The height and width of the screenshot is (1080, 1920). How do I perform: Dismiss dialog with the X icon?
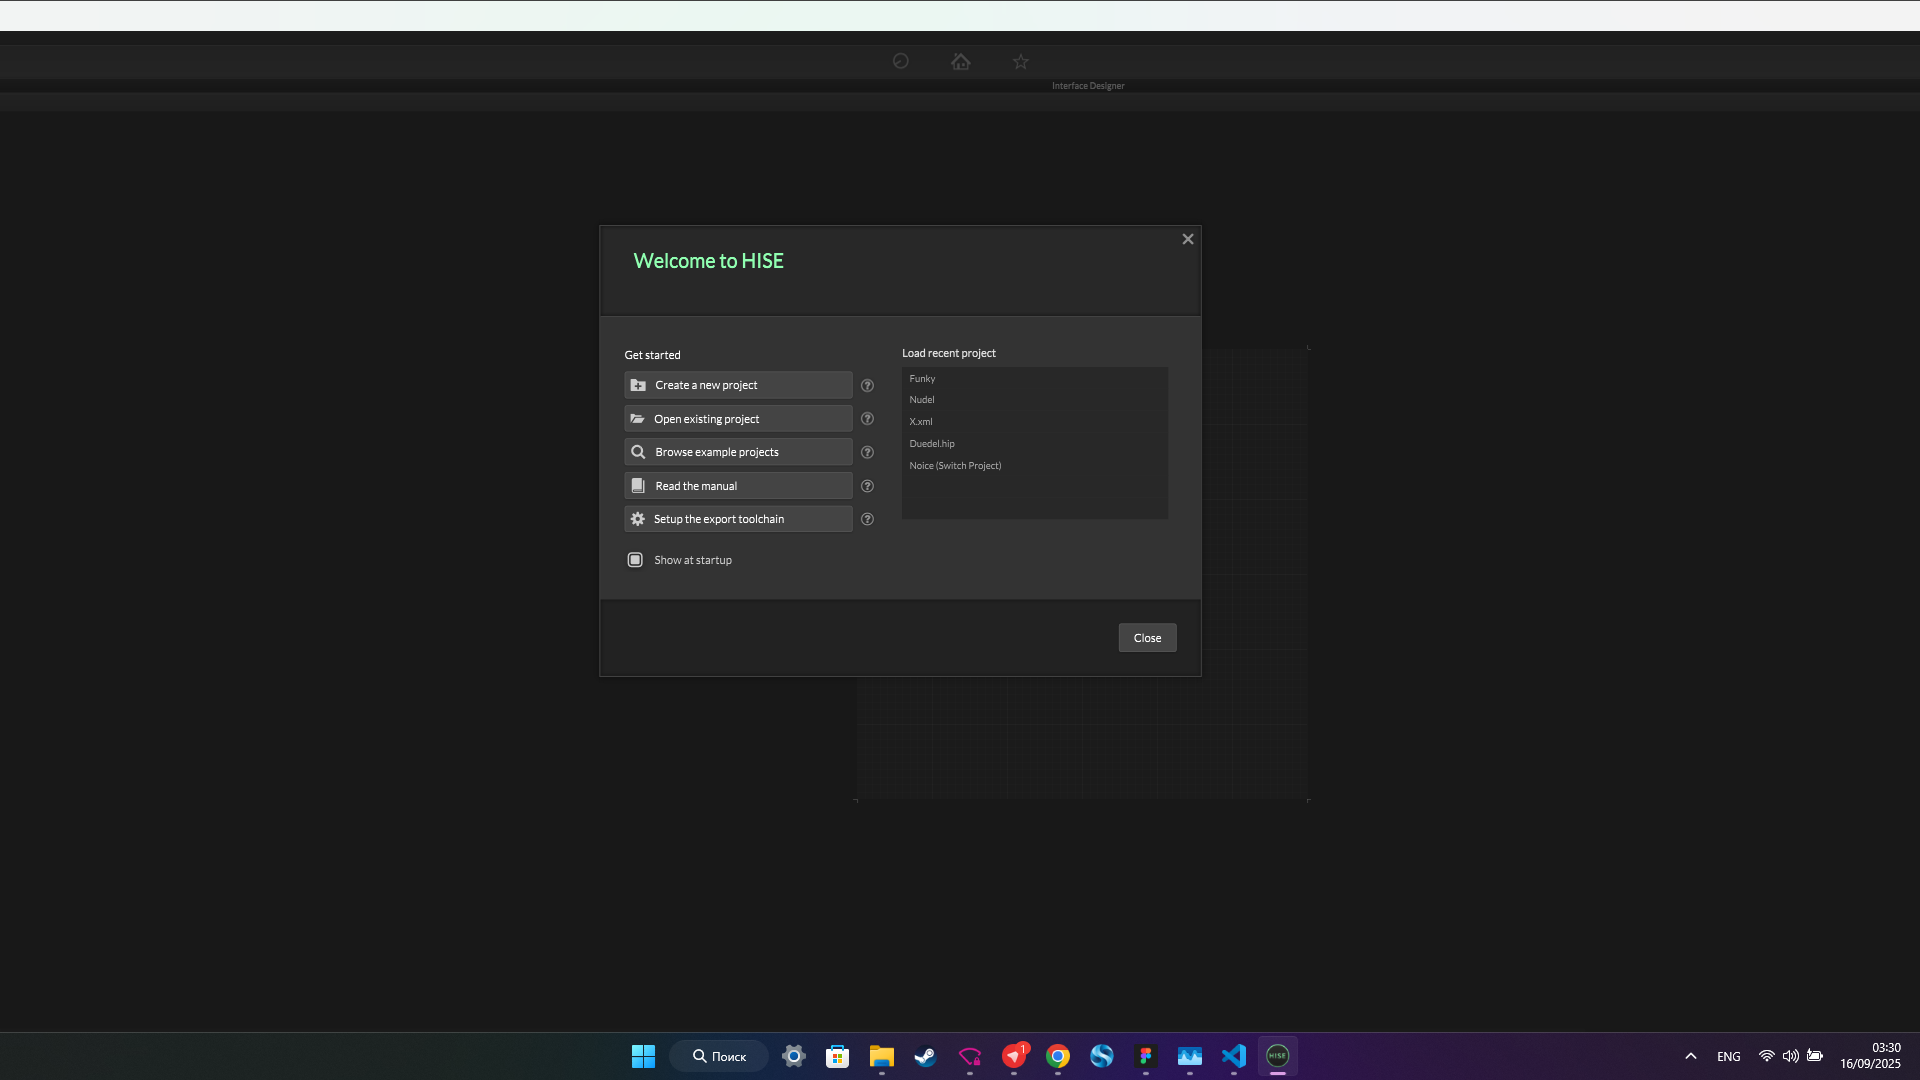tap(1188, 239)
